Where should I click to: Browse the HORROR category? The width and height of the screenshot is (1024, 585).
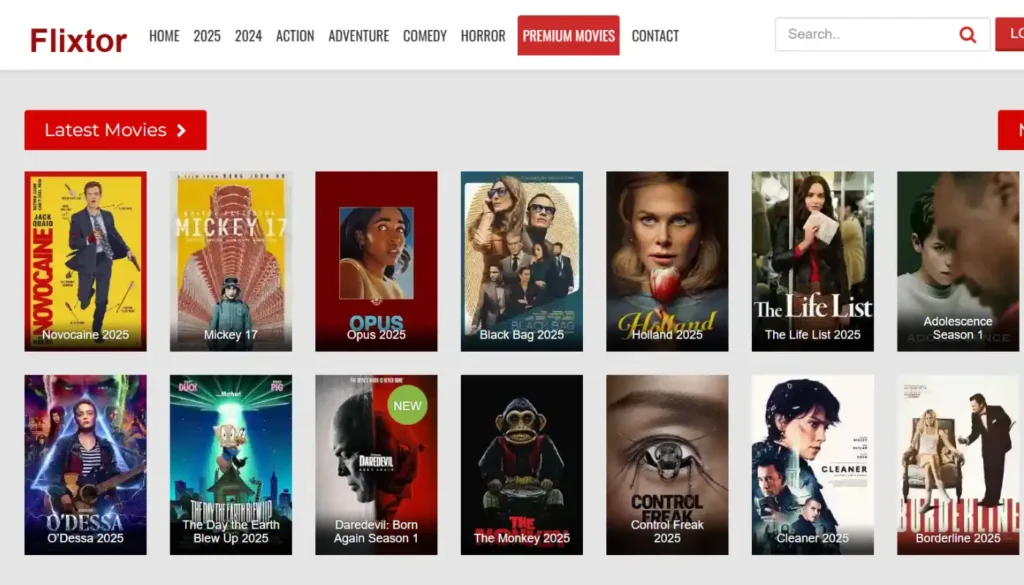[x=483, y=35]
